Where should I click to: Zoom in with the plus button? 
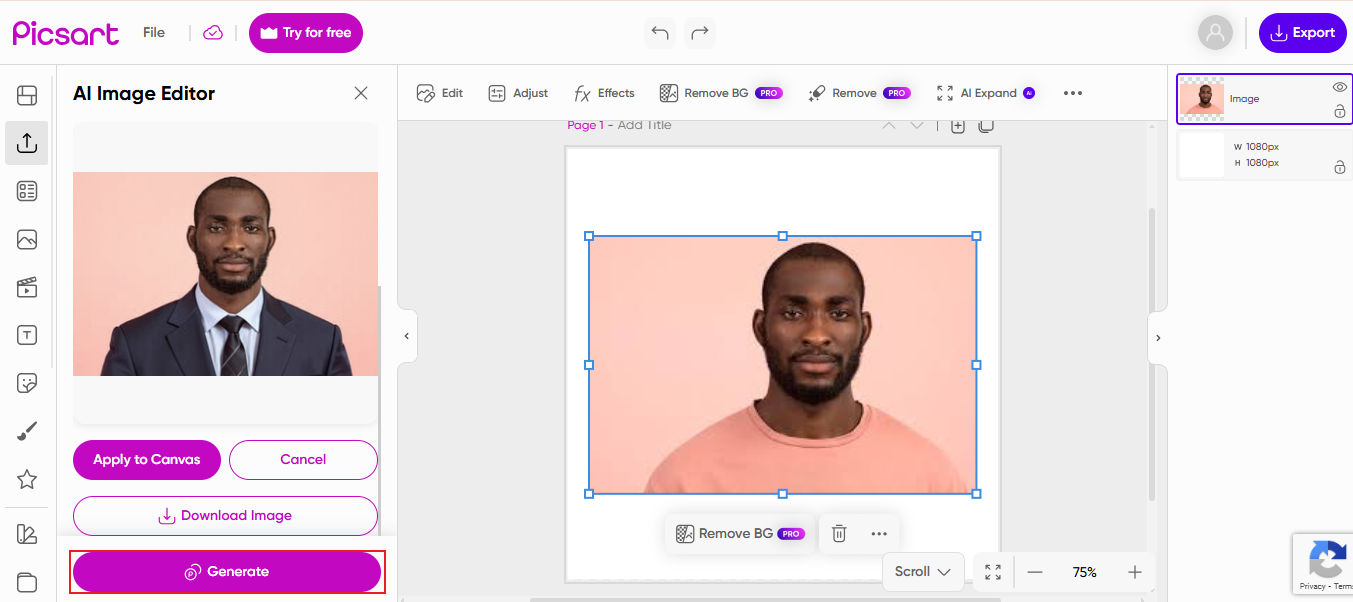click(1134, 572)
